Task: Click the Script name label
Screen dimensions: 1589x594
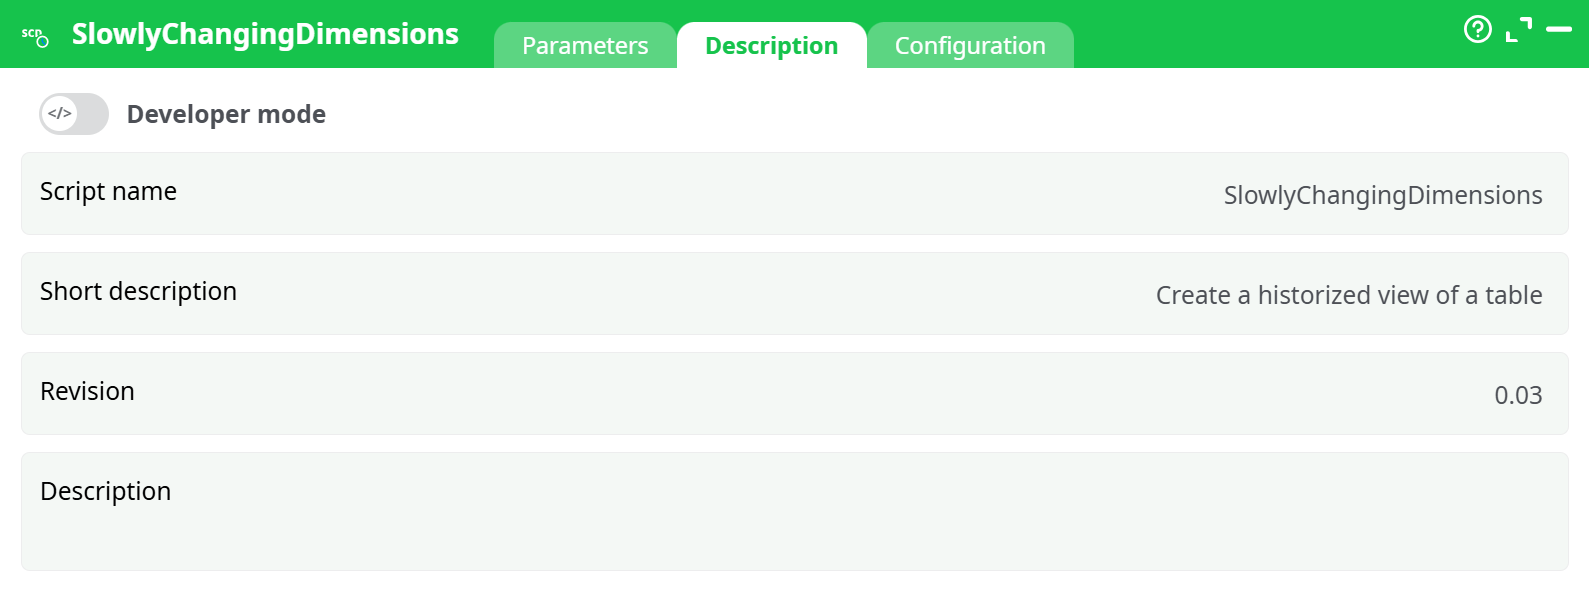Action: pyautogui.click(x=108, y=192)
